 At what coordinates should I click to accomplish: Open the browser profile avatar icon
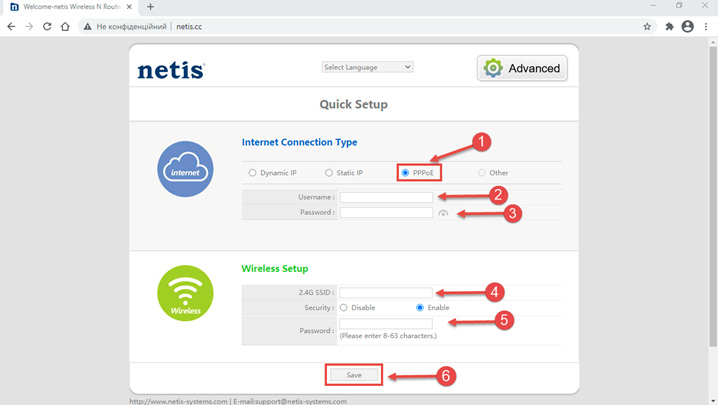[687, 27]
